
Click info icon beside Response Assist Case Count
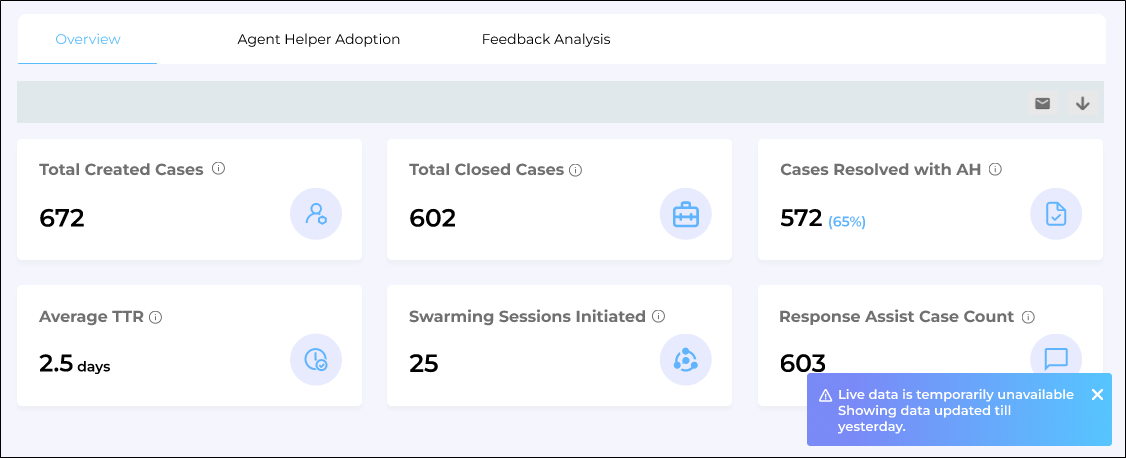(x=1028, y=317)
